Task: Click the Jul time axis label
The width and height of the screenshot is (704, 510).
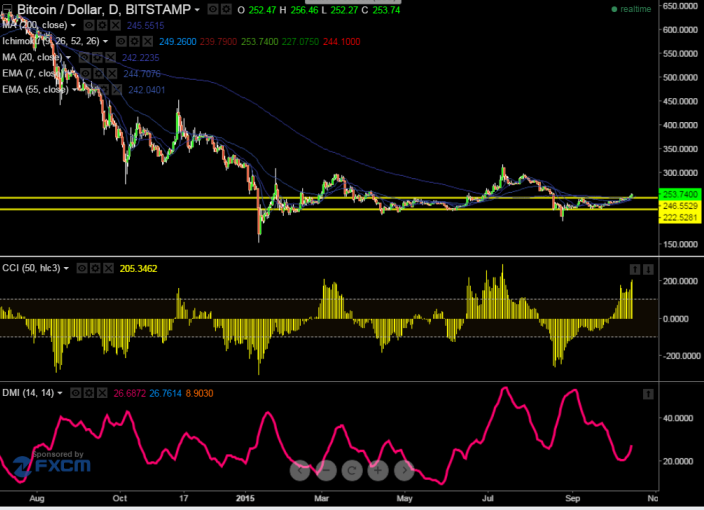Action: pos(488,498)
